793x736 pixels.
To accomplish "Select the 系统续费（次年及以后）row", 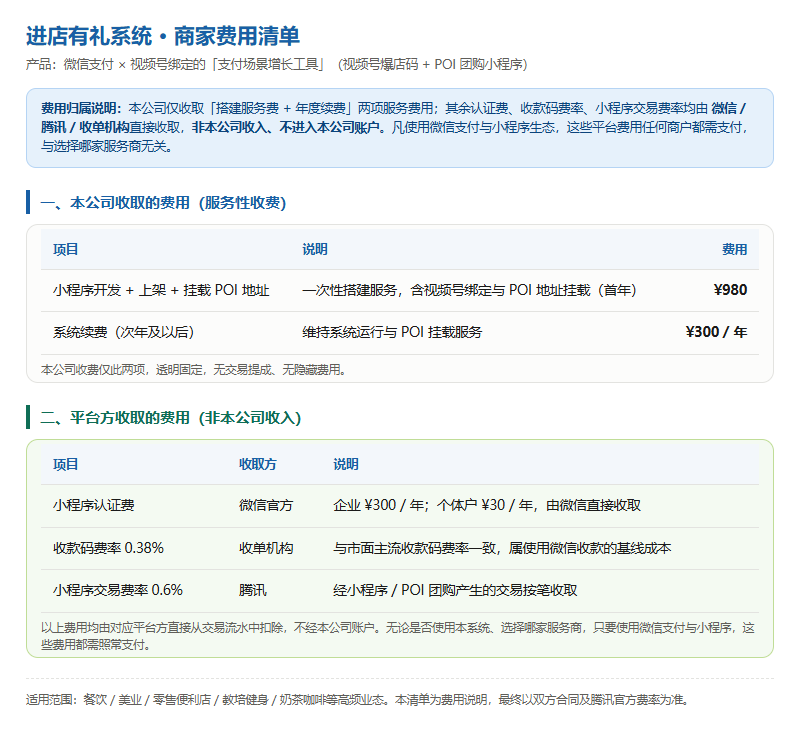I will point(400,332).
